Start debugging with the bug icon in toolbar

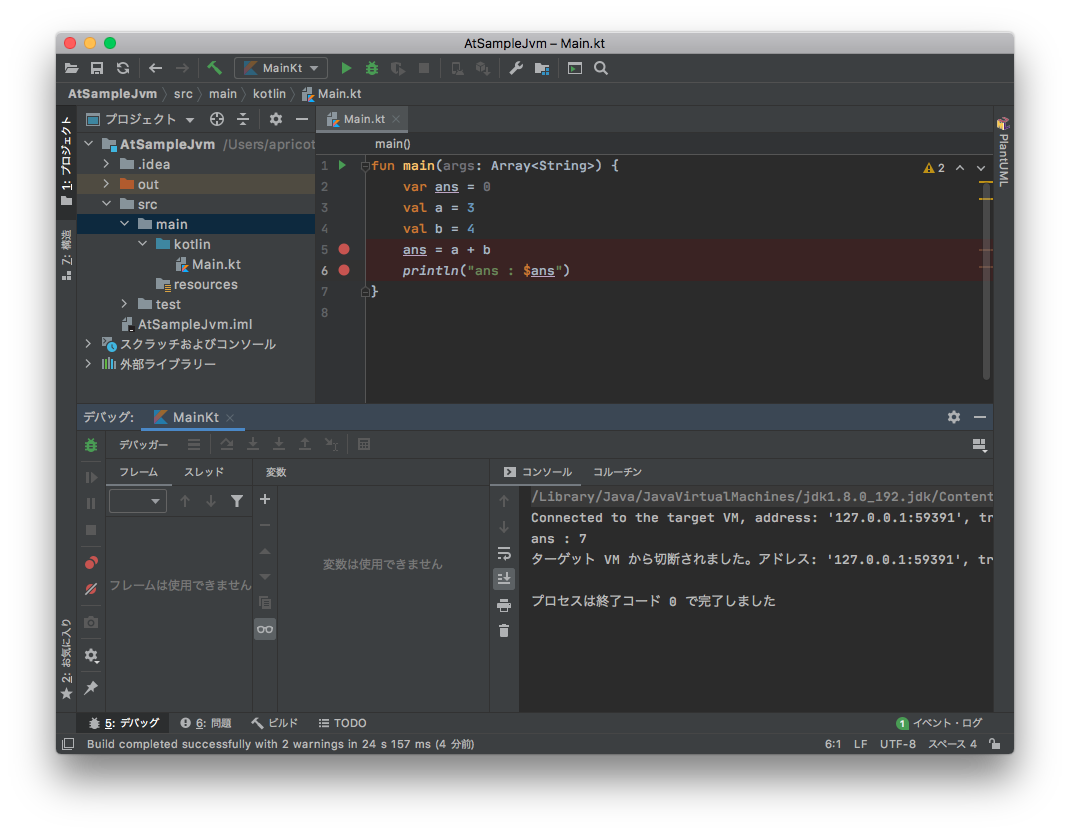click(x=372, y=68)
